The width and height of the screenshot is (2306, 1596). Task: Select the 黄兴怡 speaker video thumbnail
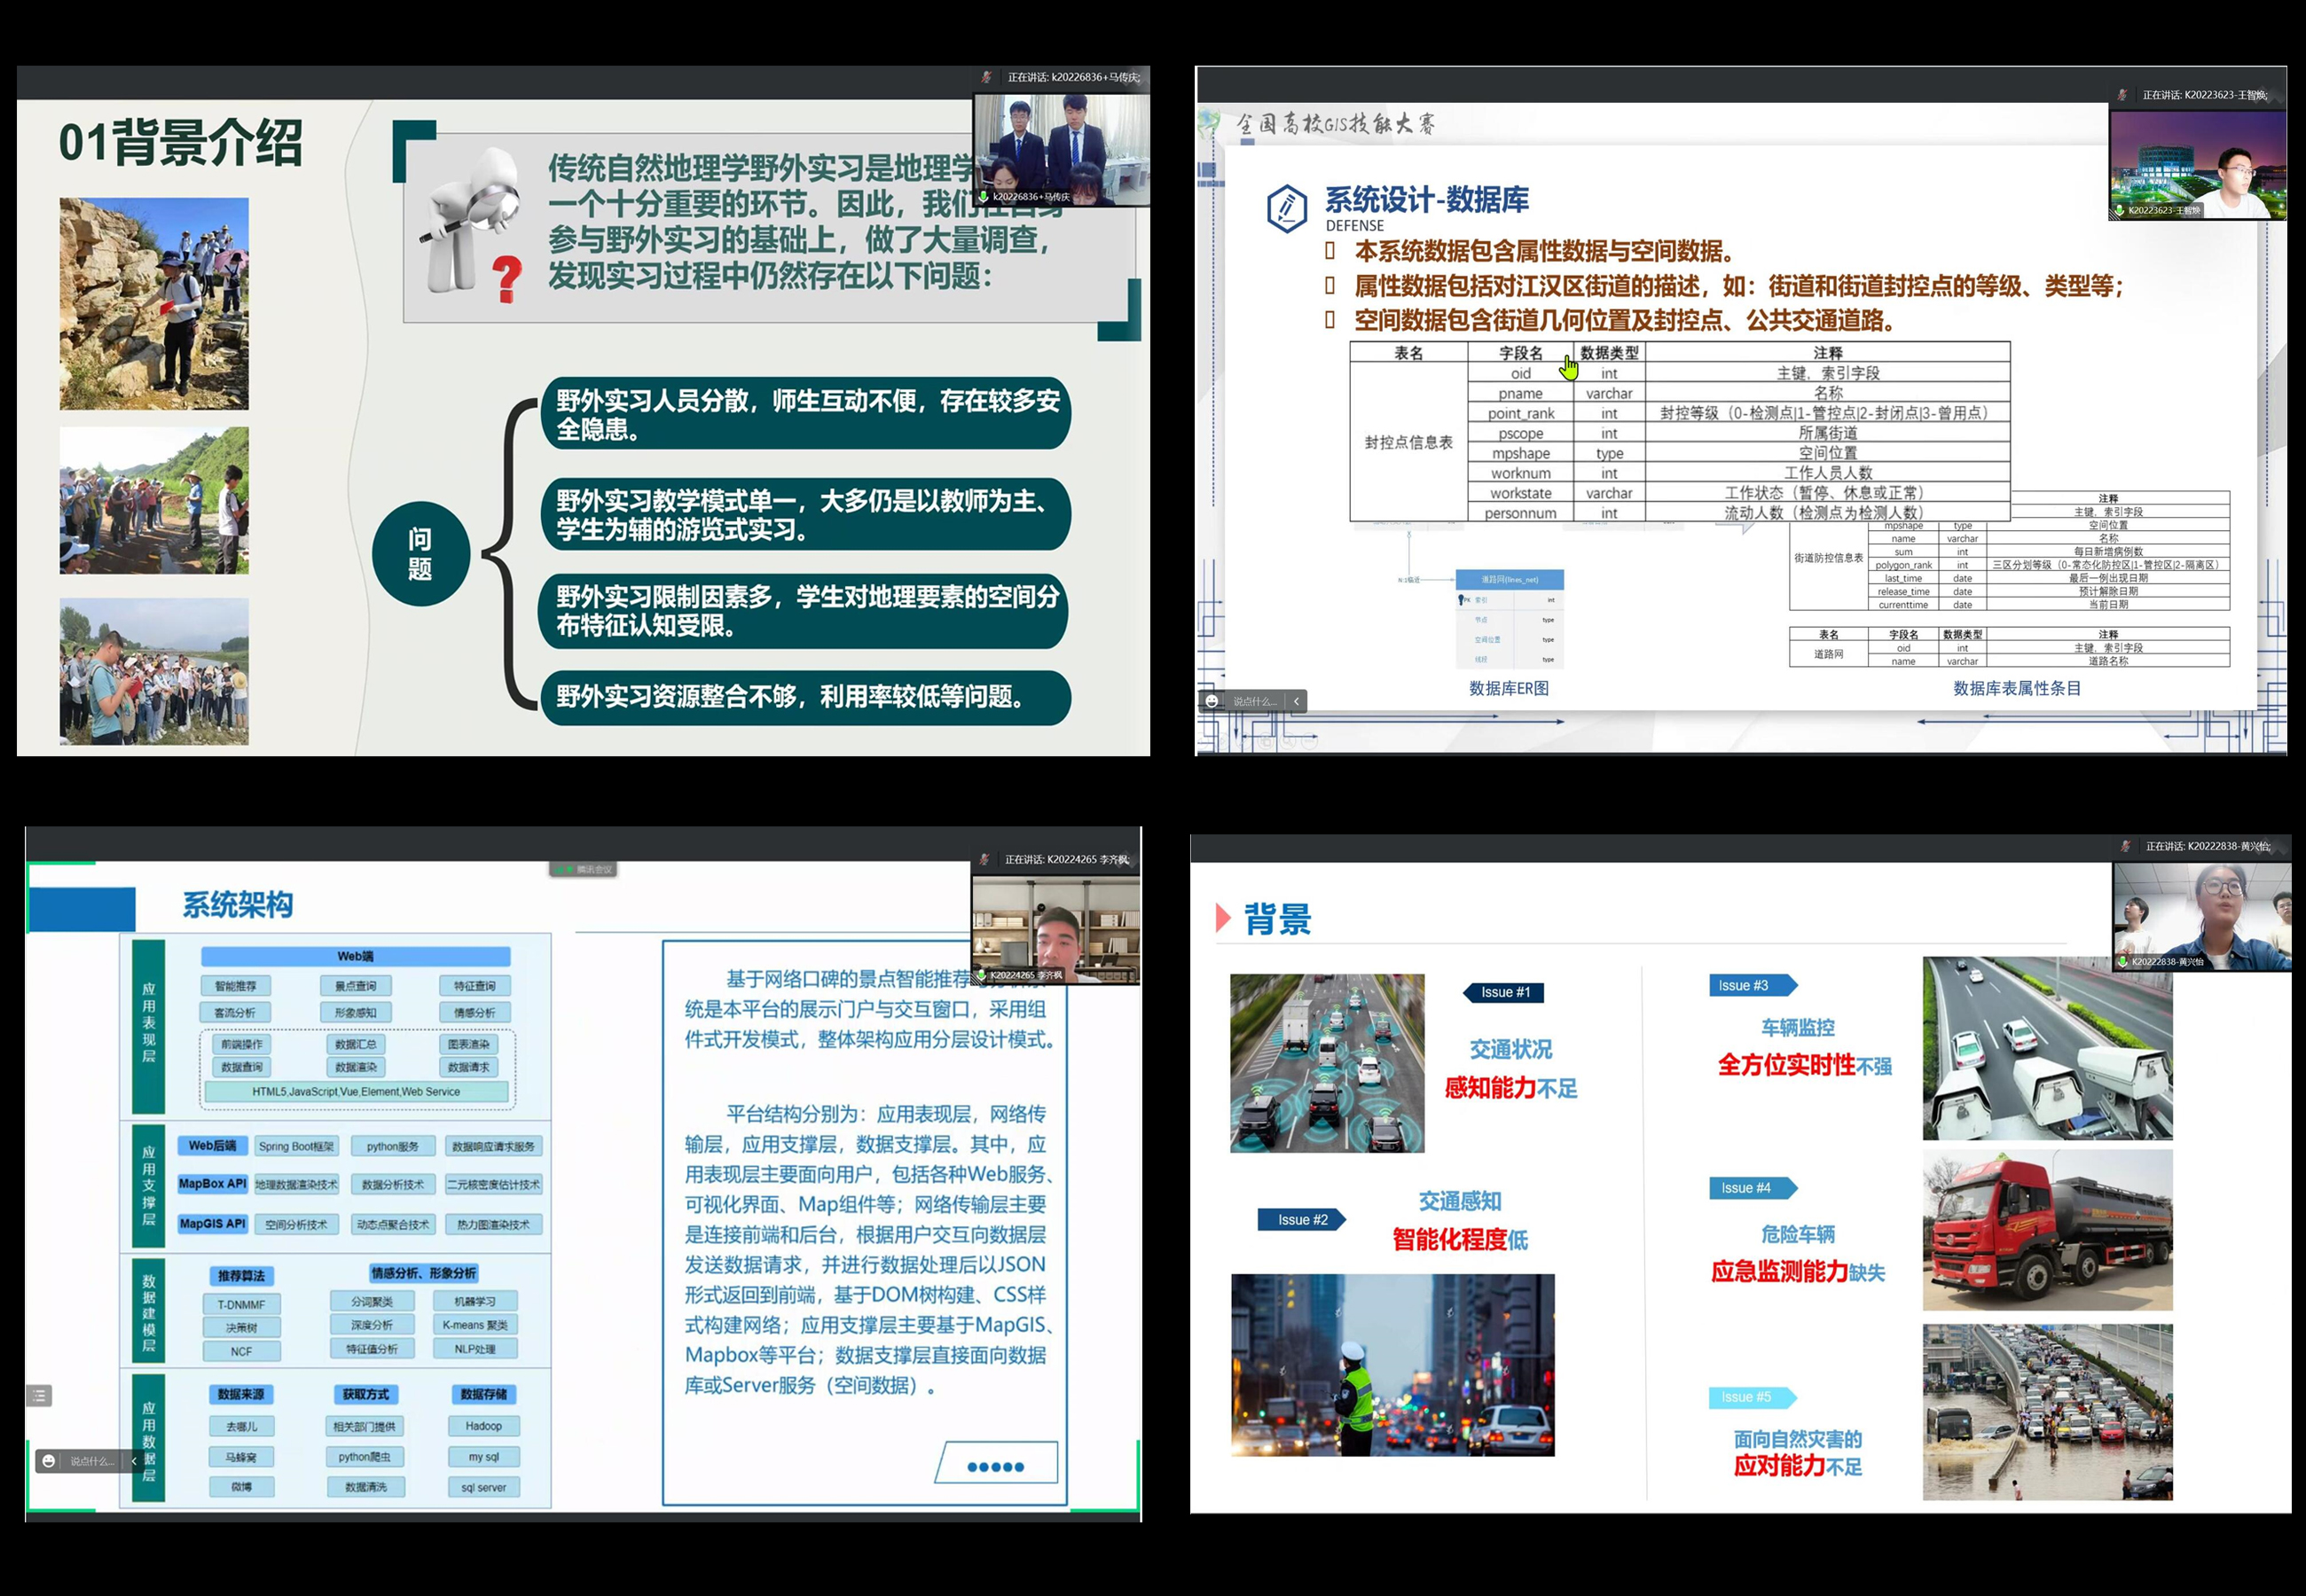pyautogui.click(x=2202, y=917)
